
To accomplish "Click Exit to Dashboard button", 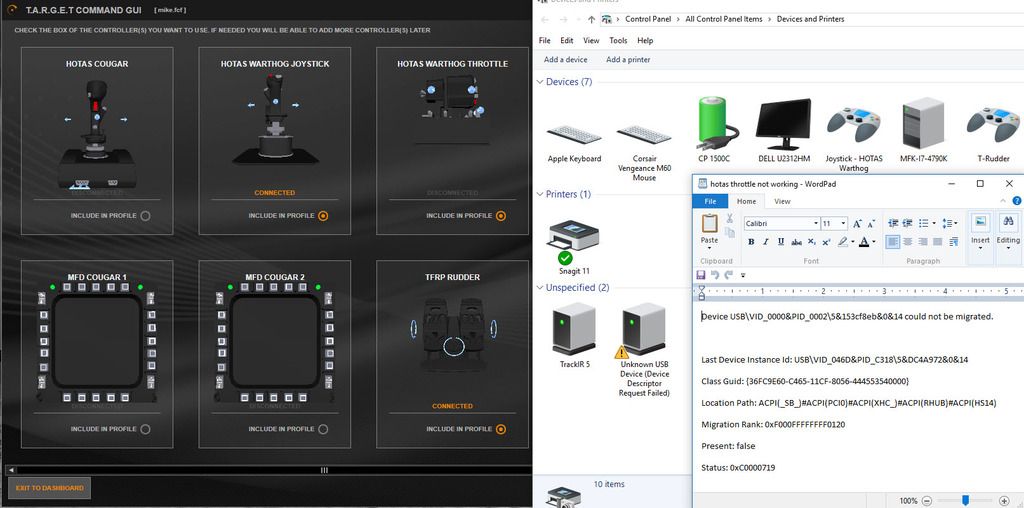I will [50, 488].
